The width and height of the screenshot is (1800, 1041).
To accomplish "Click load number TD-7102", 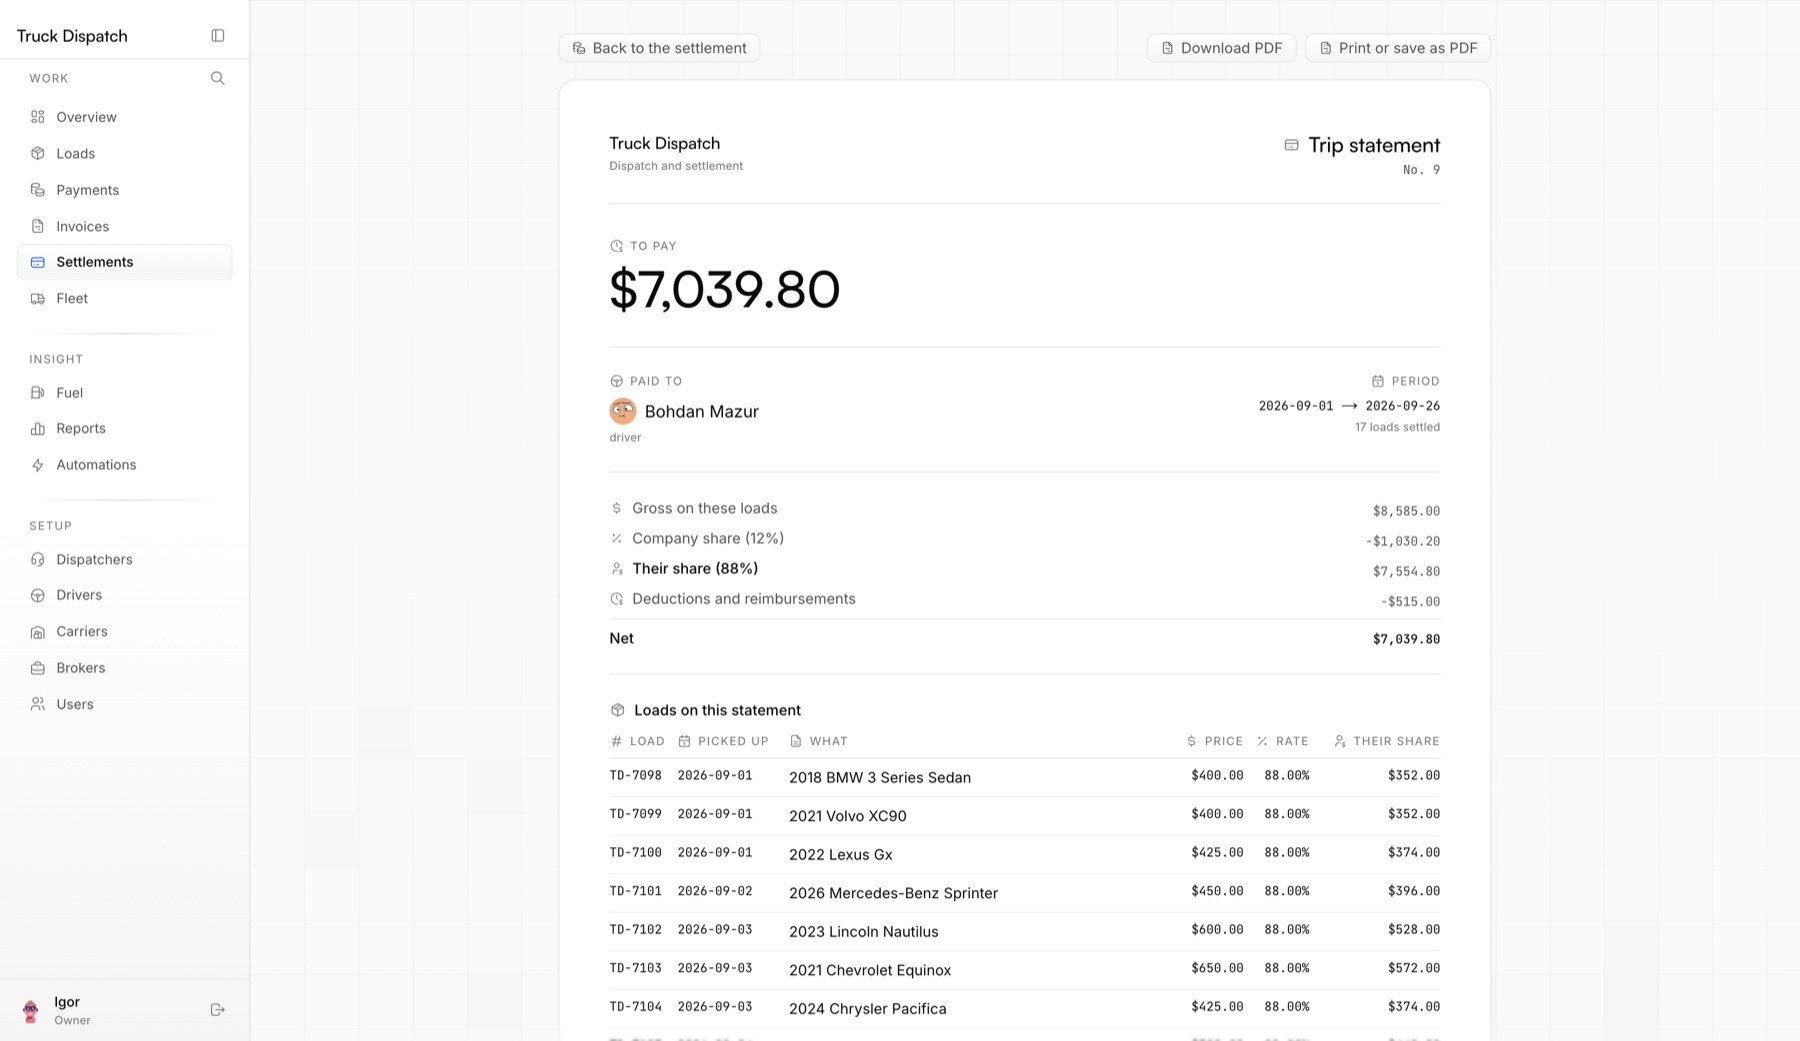I will 636,930.
